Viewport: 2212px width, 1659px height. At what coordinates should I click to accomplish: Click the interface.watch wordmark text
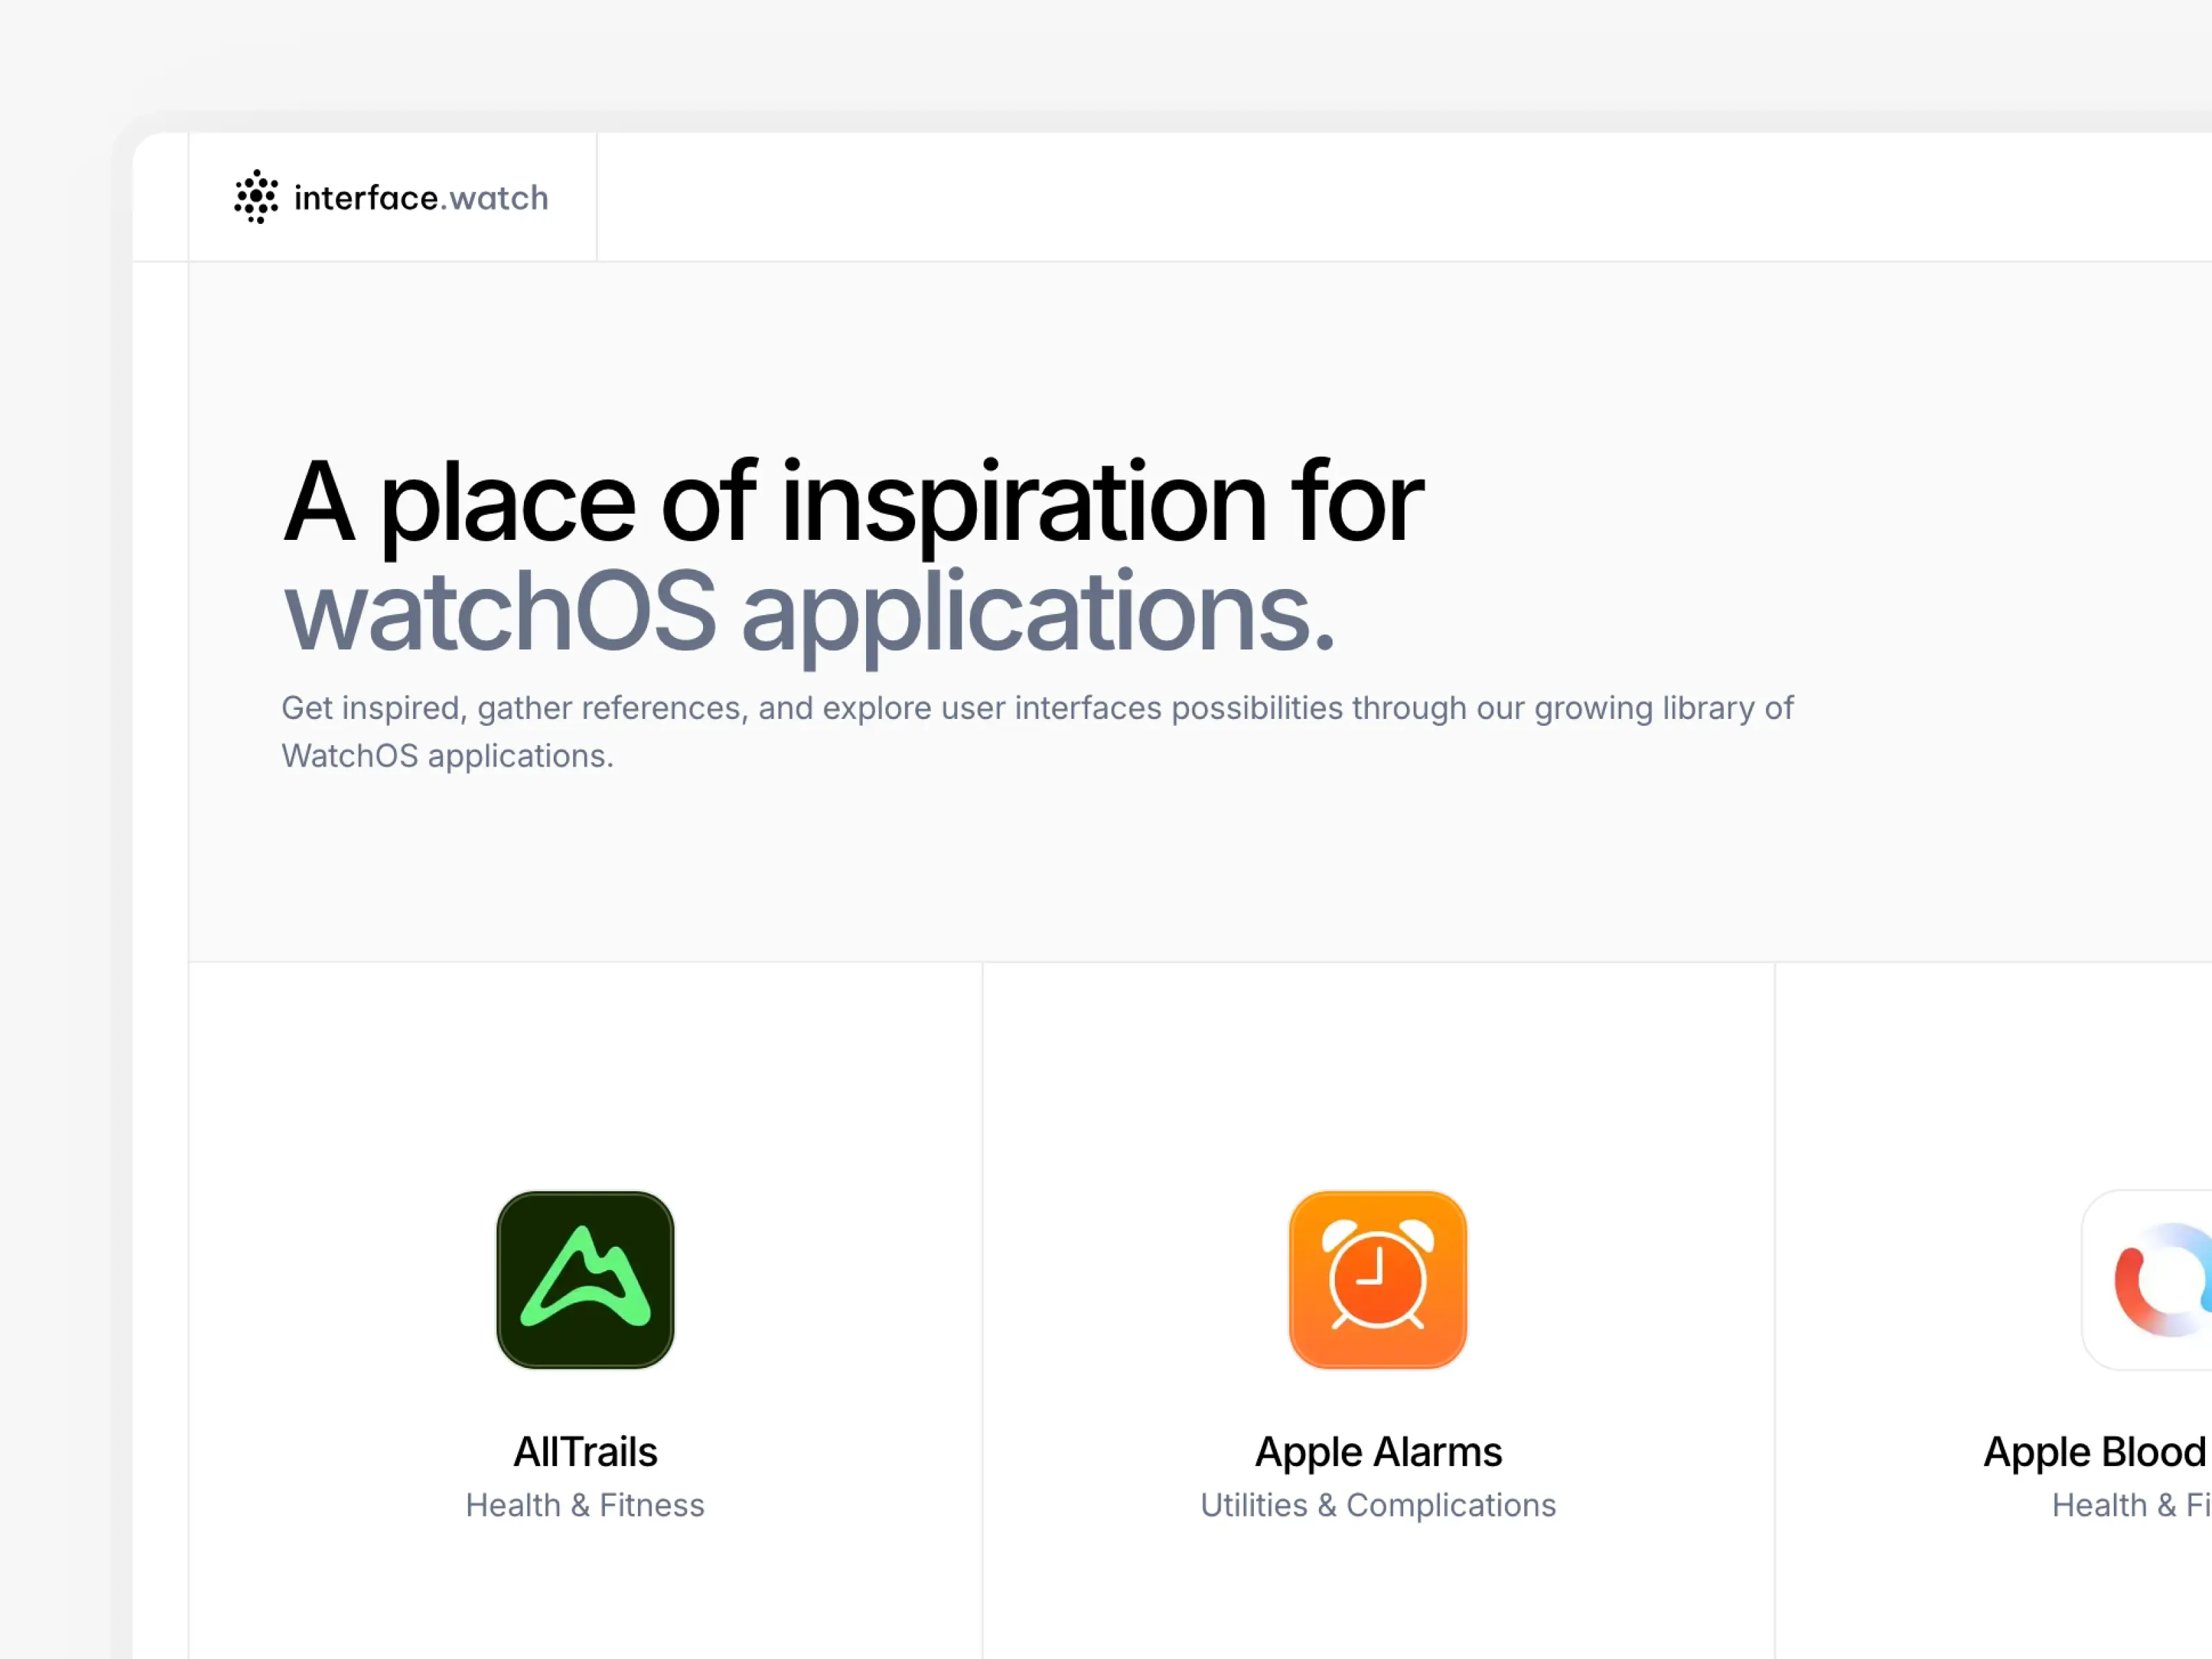coord(421,198)
